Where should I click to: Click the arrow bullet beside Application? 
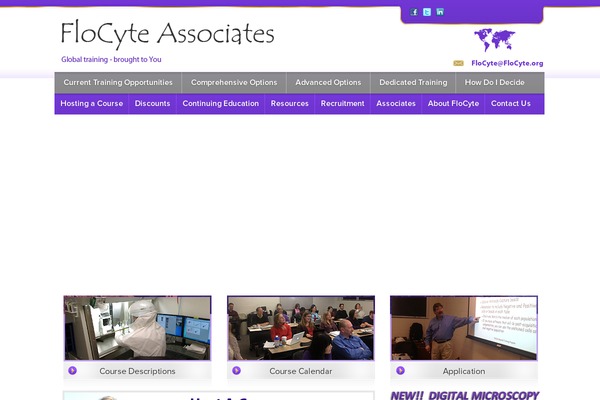400,371
